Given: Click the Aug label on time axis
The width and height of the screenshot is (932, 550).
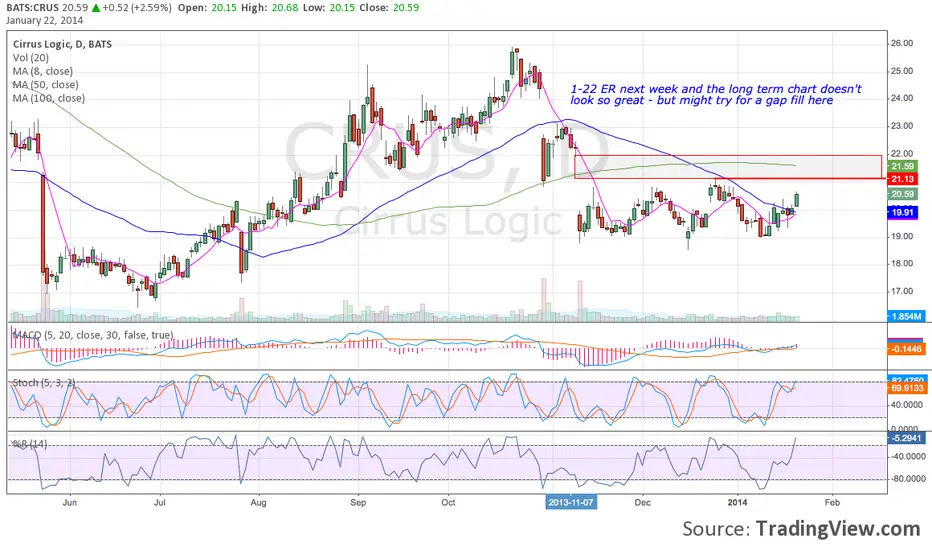Looking at the screenshot, I should click(x=258, y=502).
